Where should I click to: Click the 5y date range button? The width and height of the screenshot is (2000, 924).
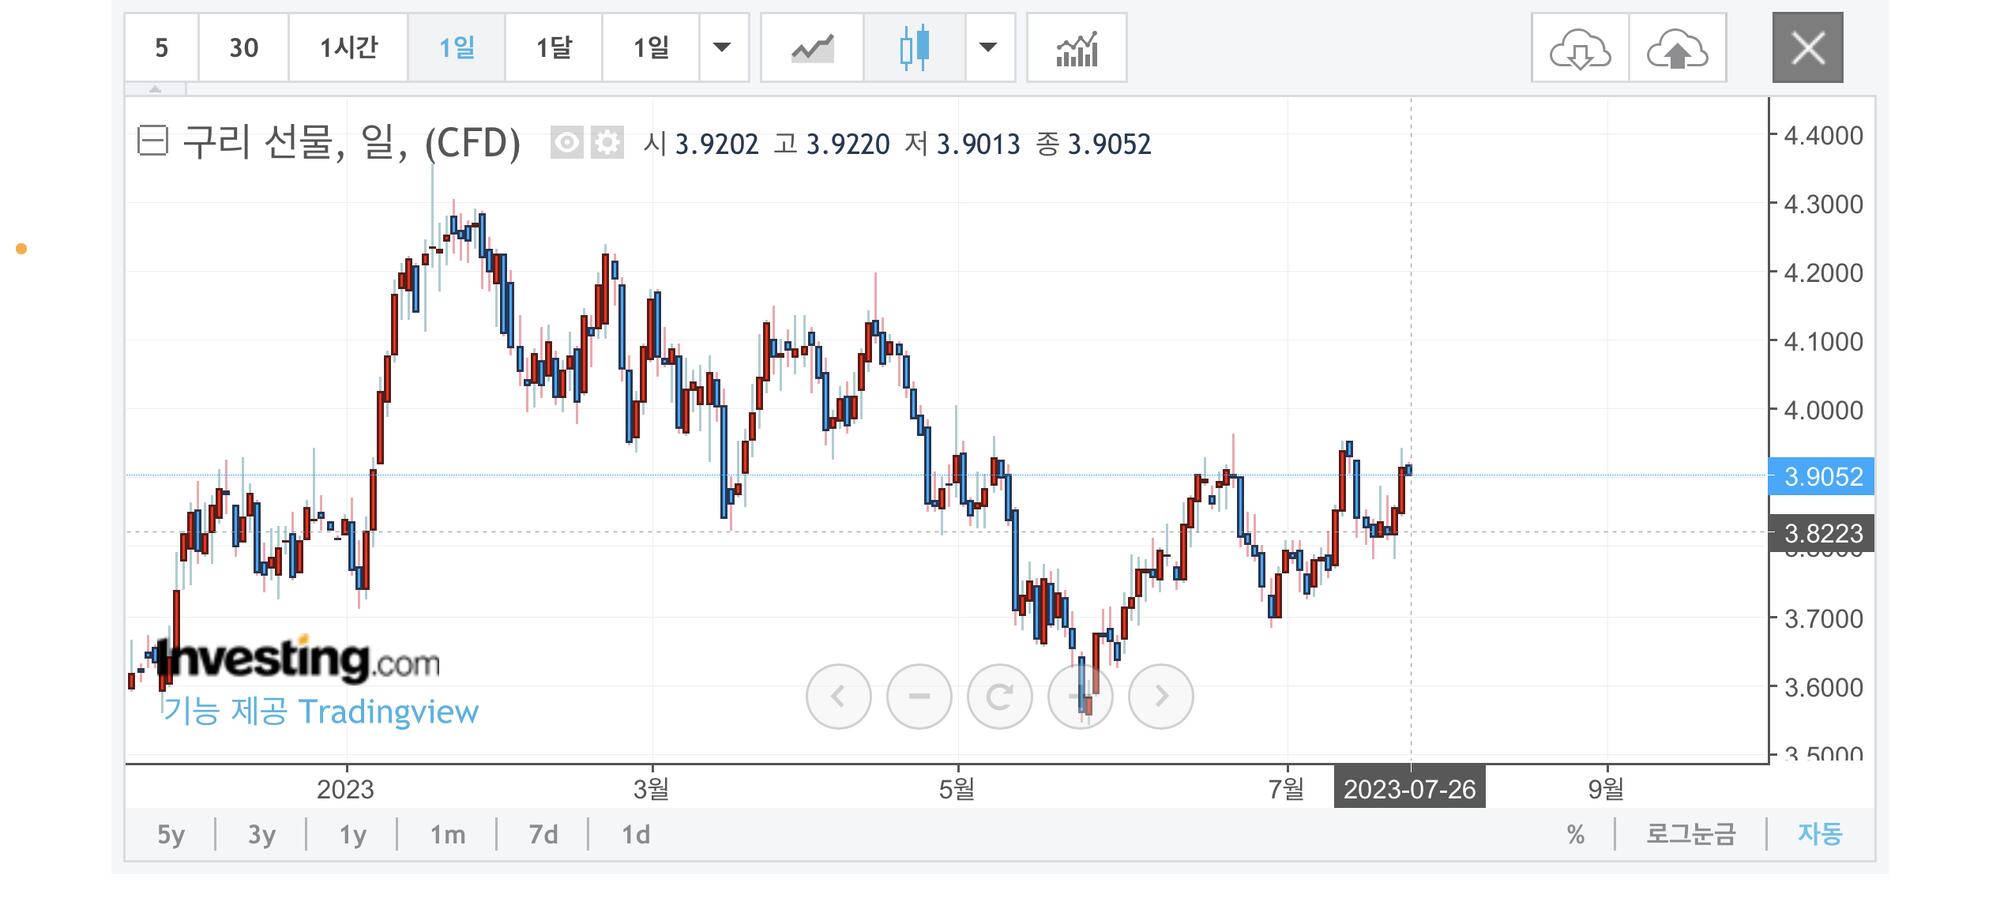click(x=171, y=834)
